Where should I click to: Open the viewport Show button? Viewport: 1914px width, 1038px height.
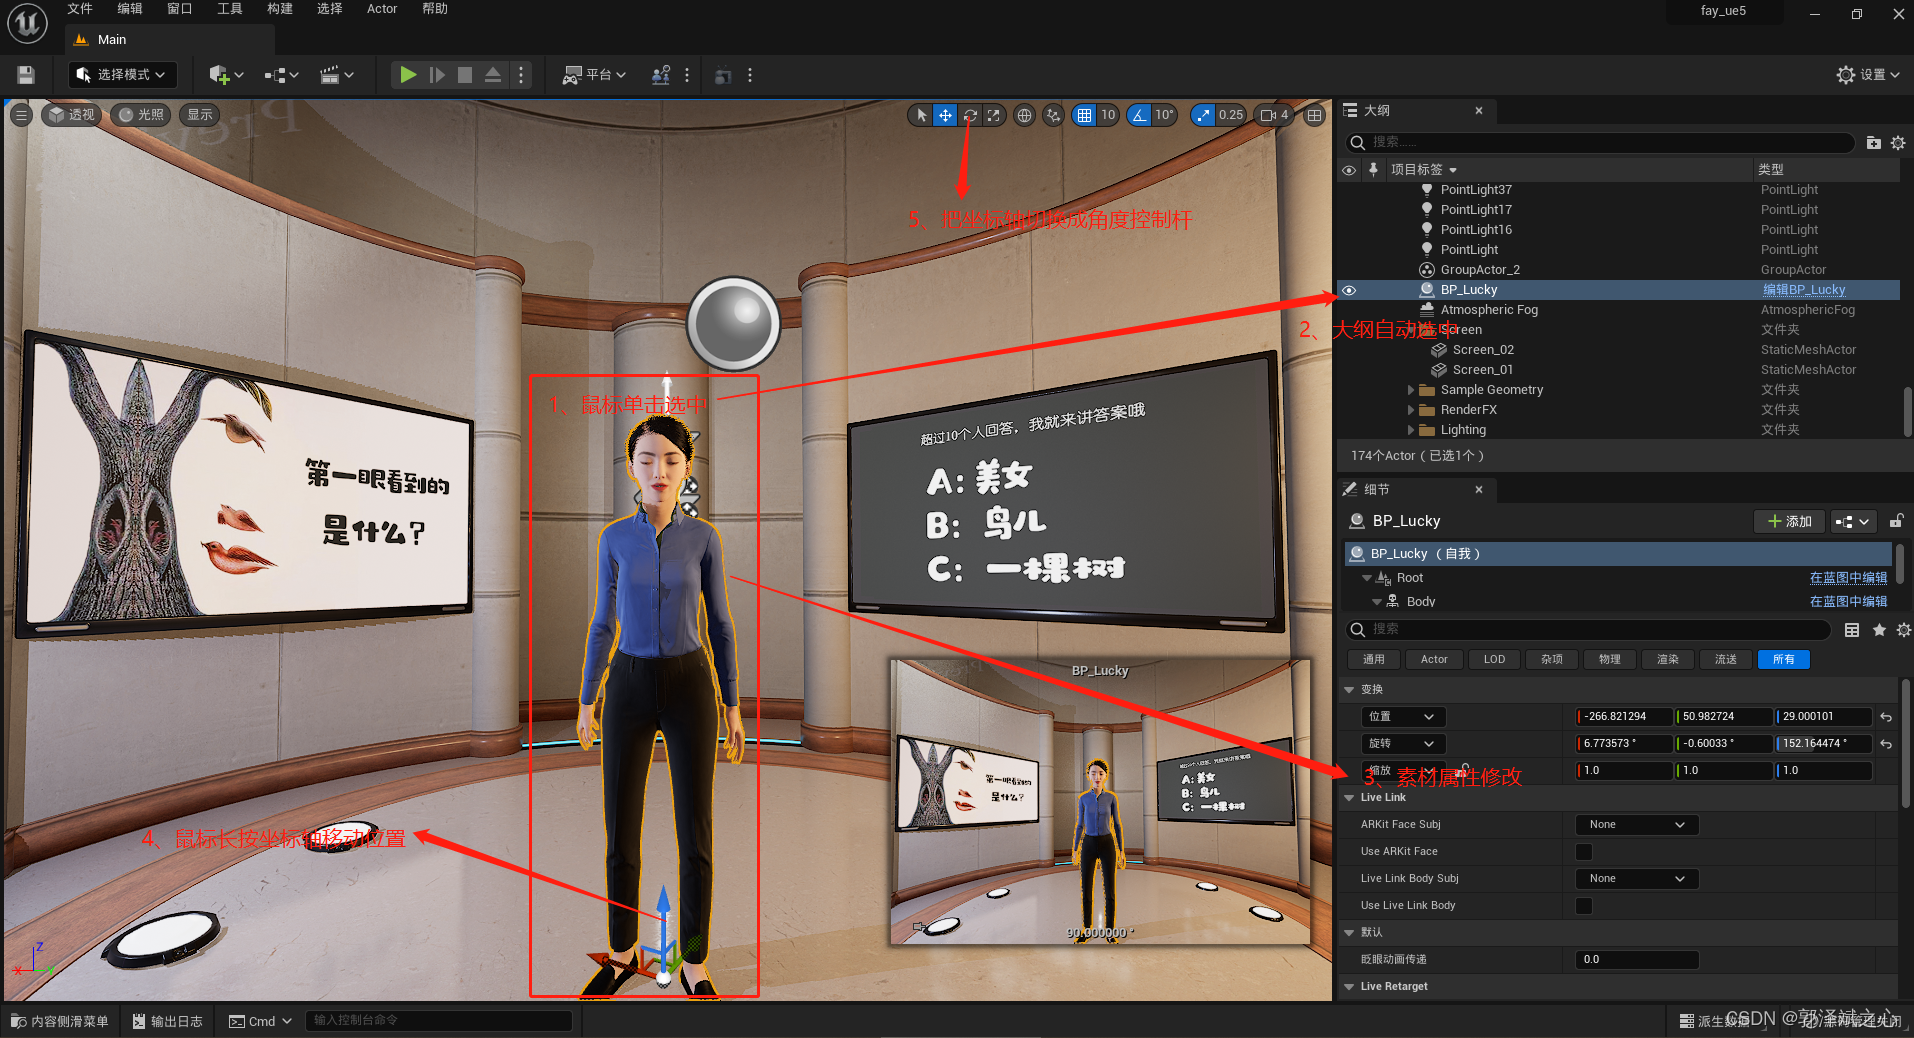click(x=200, y=115)
